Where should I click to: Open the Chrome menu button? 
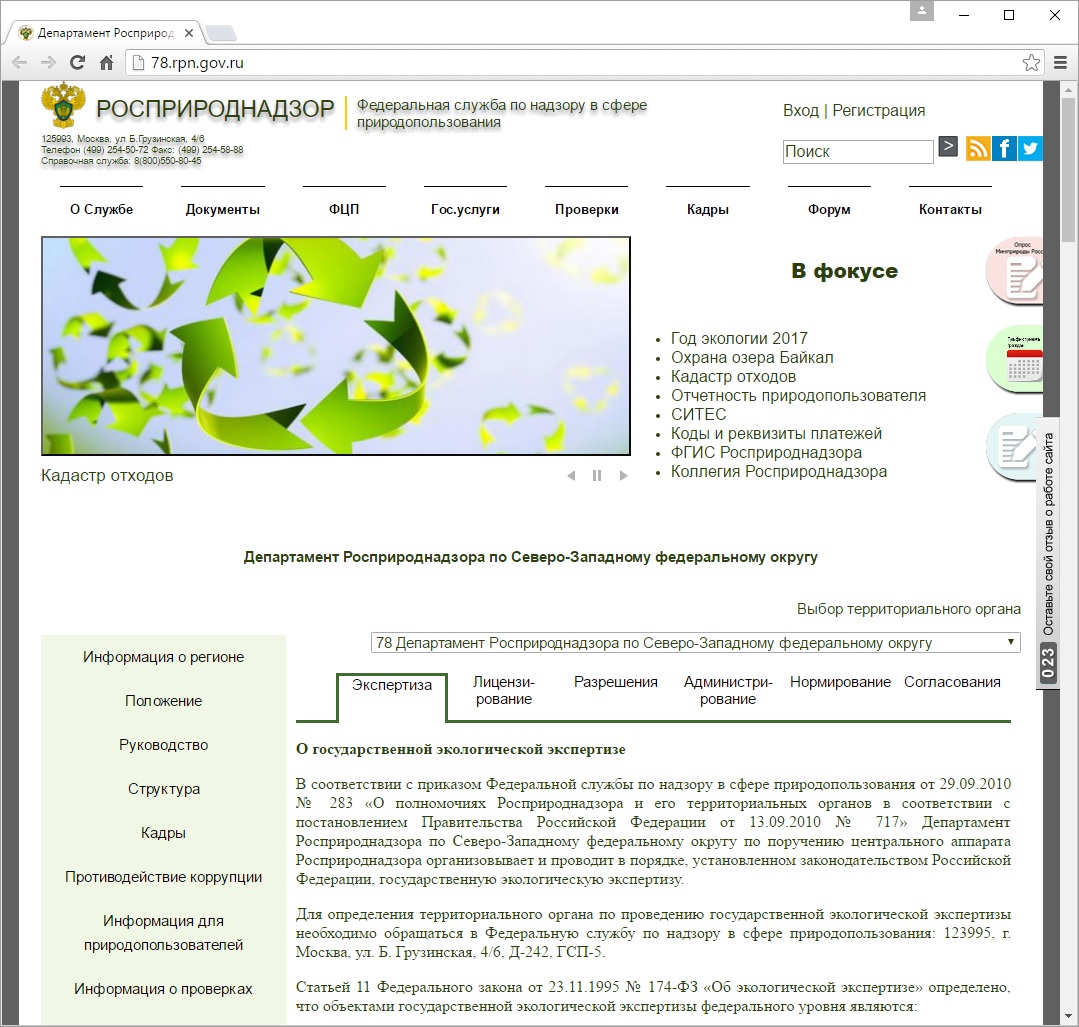tap(1061, 63)
